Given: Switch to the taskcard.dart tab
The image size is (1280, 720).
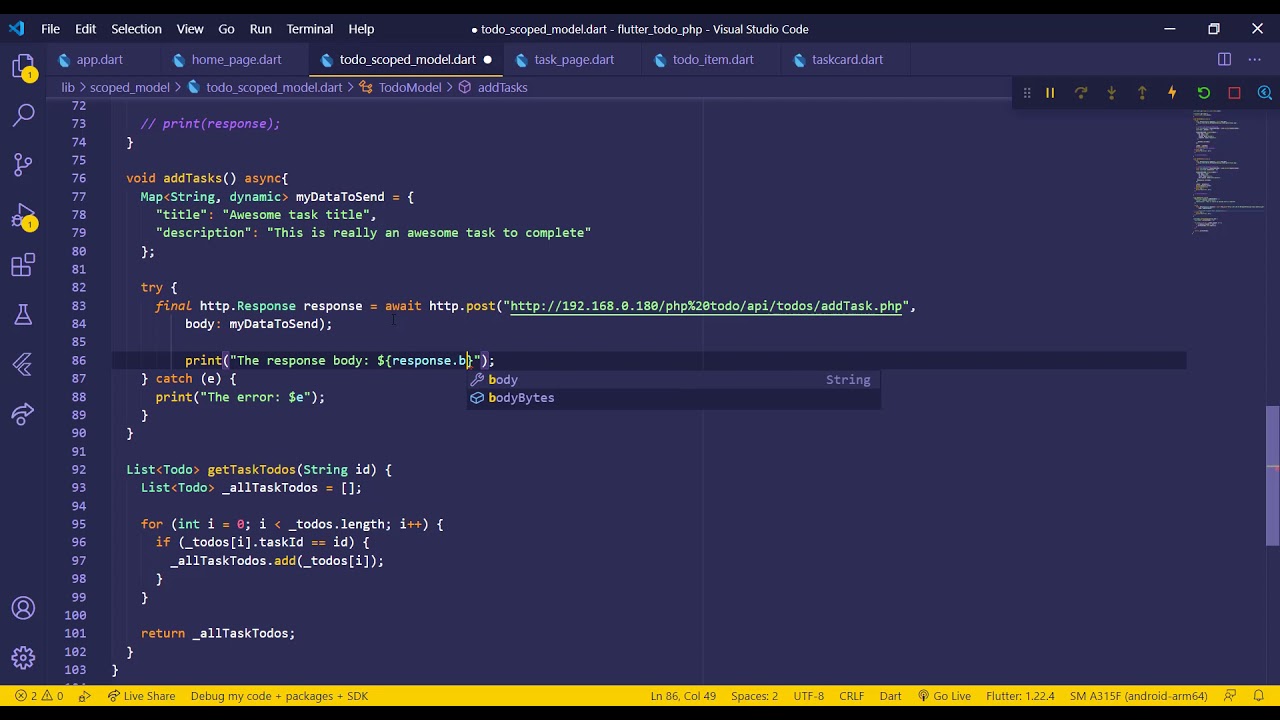Looking at the screenshot, I should 847,60.
